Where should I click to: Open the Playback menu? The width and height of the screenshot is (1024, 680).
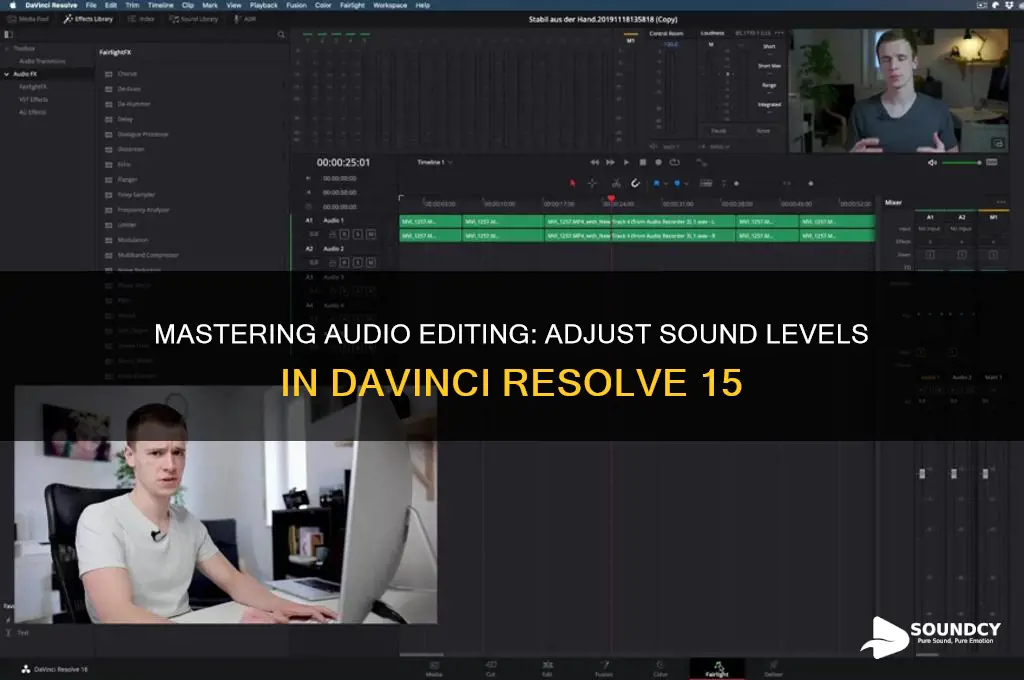pyautogui.click(x=264, y=5)
